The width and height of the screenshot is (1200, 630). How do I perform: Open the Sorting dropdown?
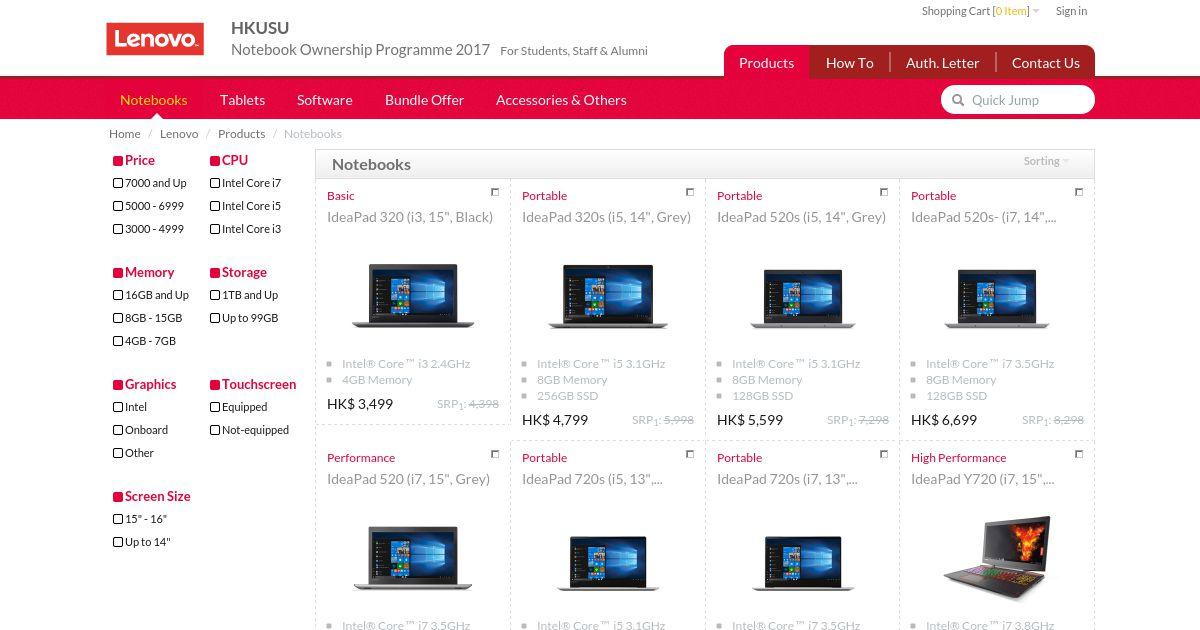point(1046,161)
